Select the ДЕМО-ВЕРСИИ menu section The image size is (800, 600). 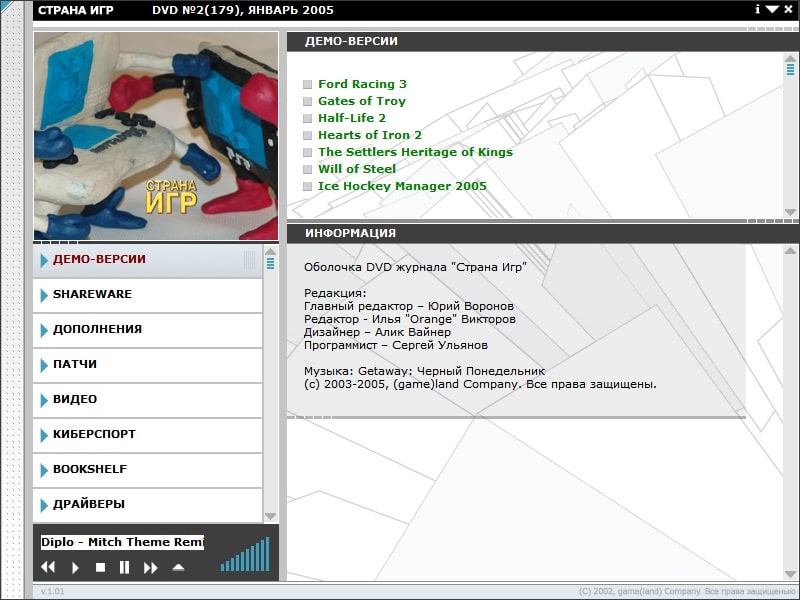tap(147, 260)
